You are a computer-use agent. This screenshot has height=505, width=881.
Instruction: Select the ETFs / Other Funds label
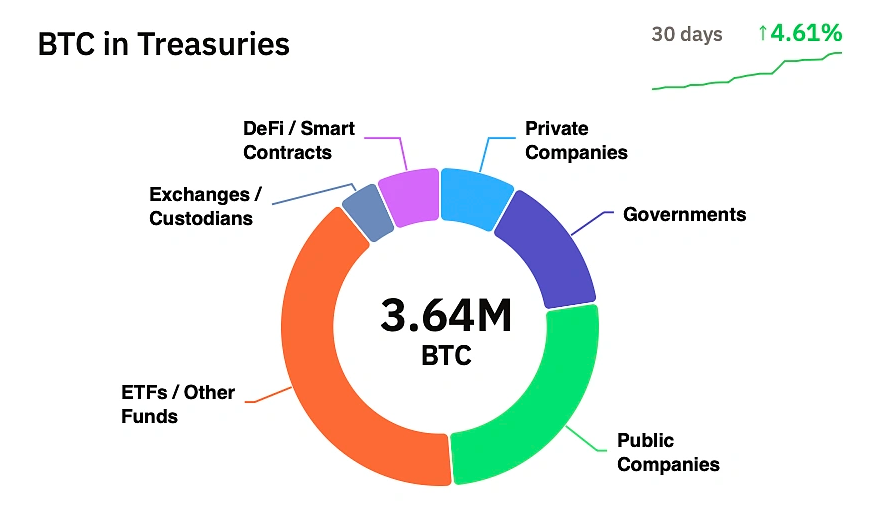pos(178,404)
